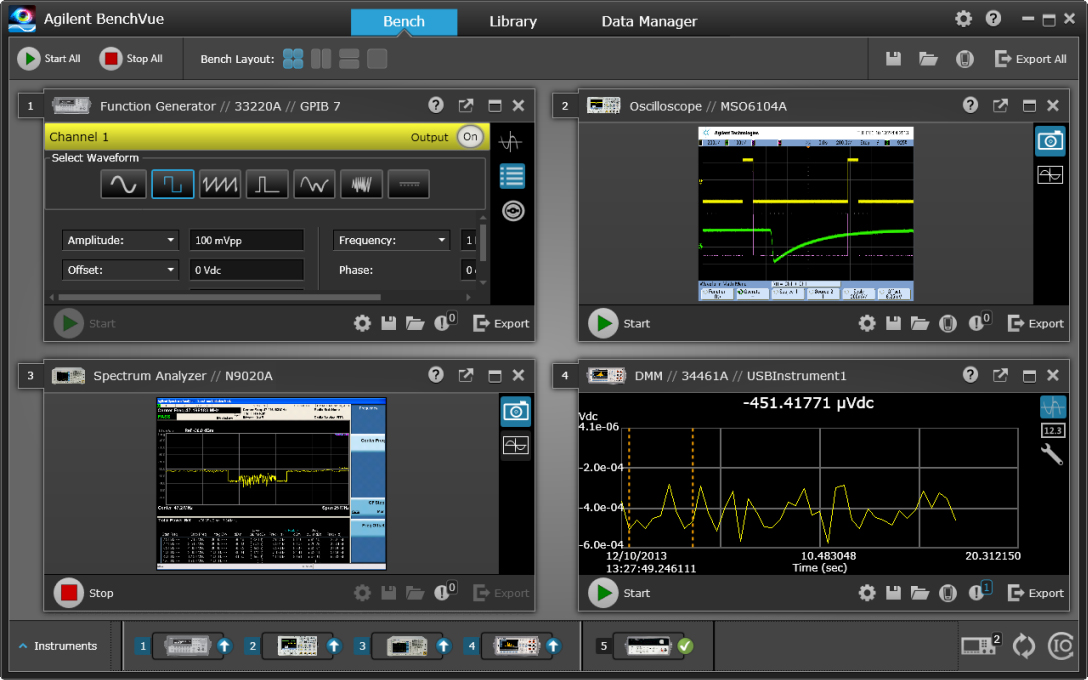This screenshot has width=1088, height=680.
Task: Switch to the Data Manager tab
Action: coord(649,22)
